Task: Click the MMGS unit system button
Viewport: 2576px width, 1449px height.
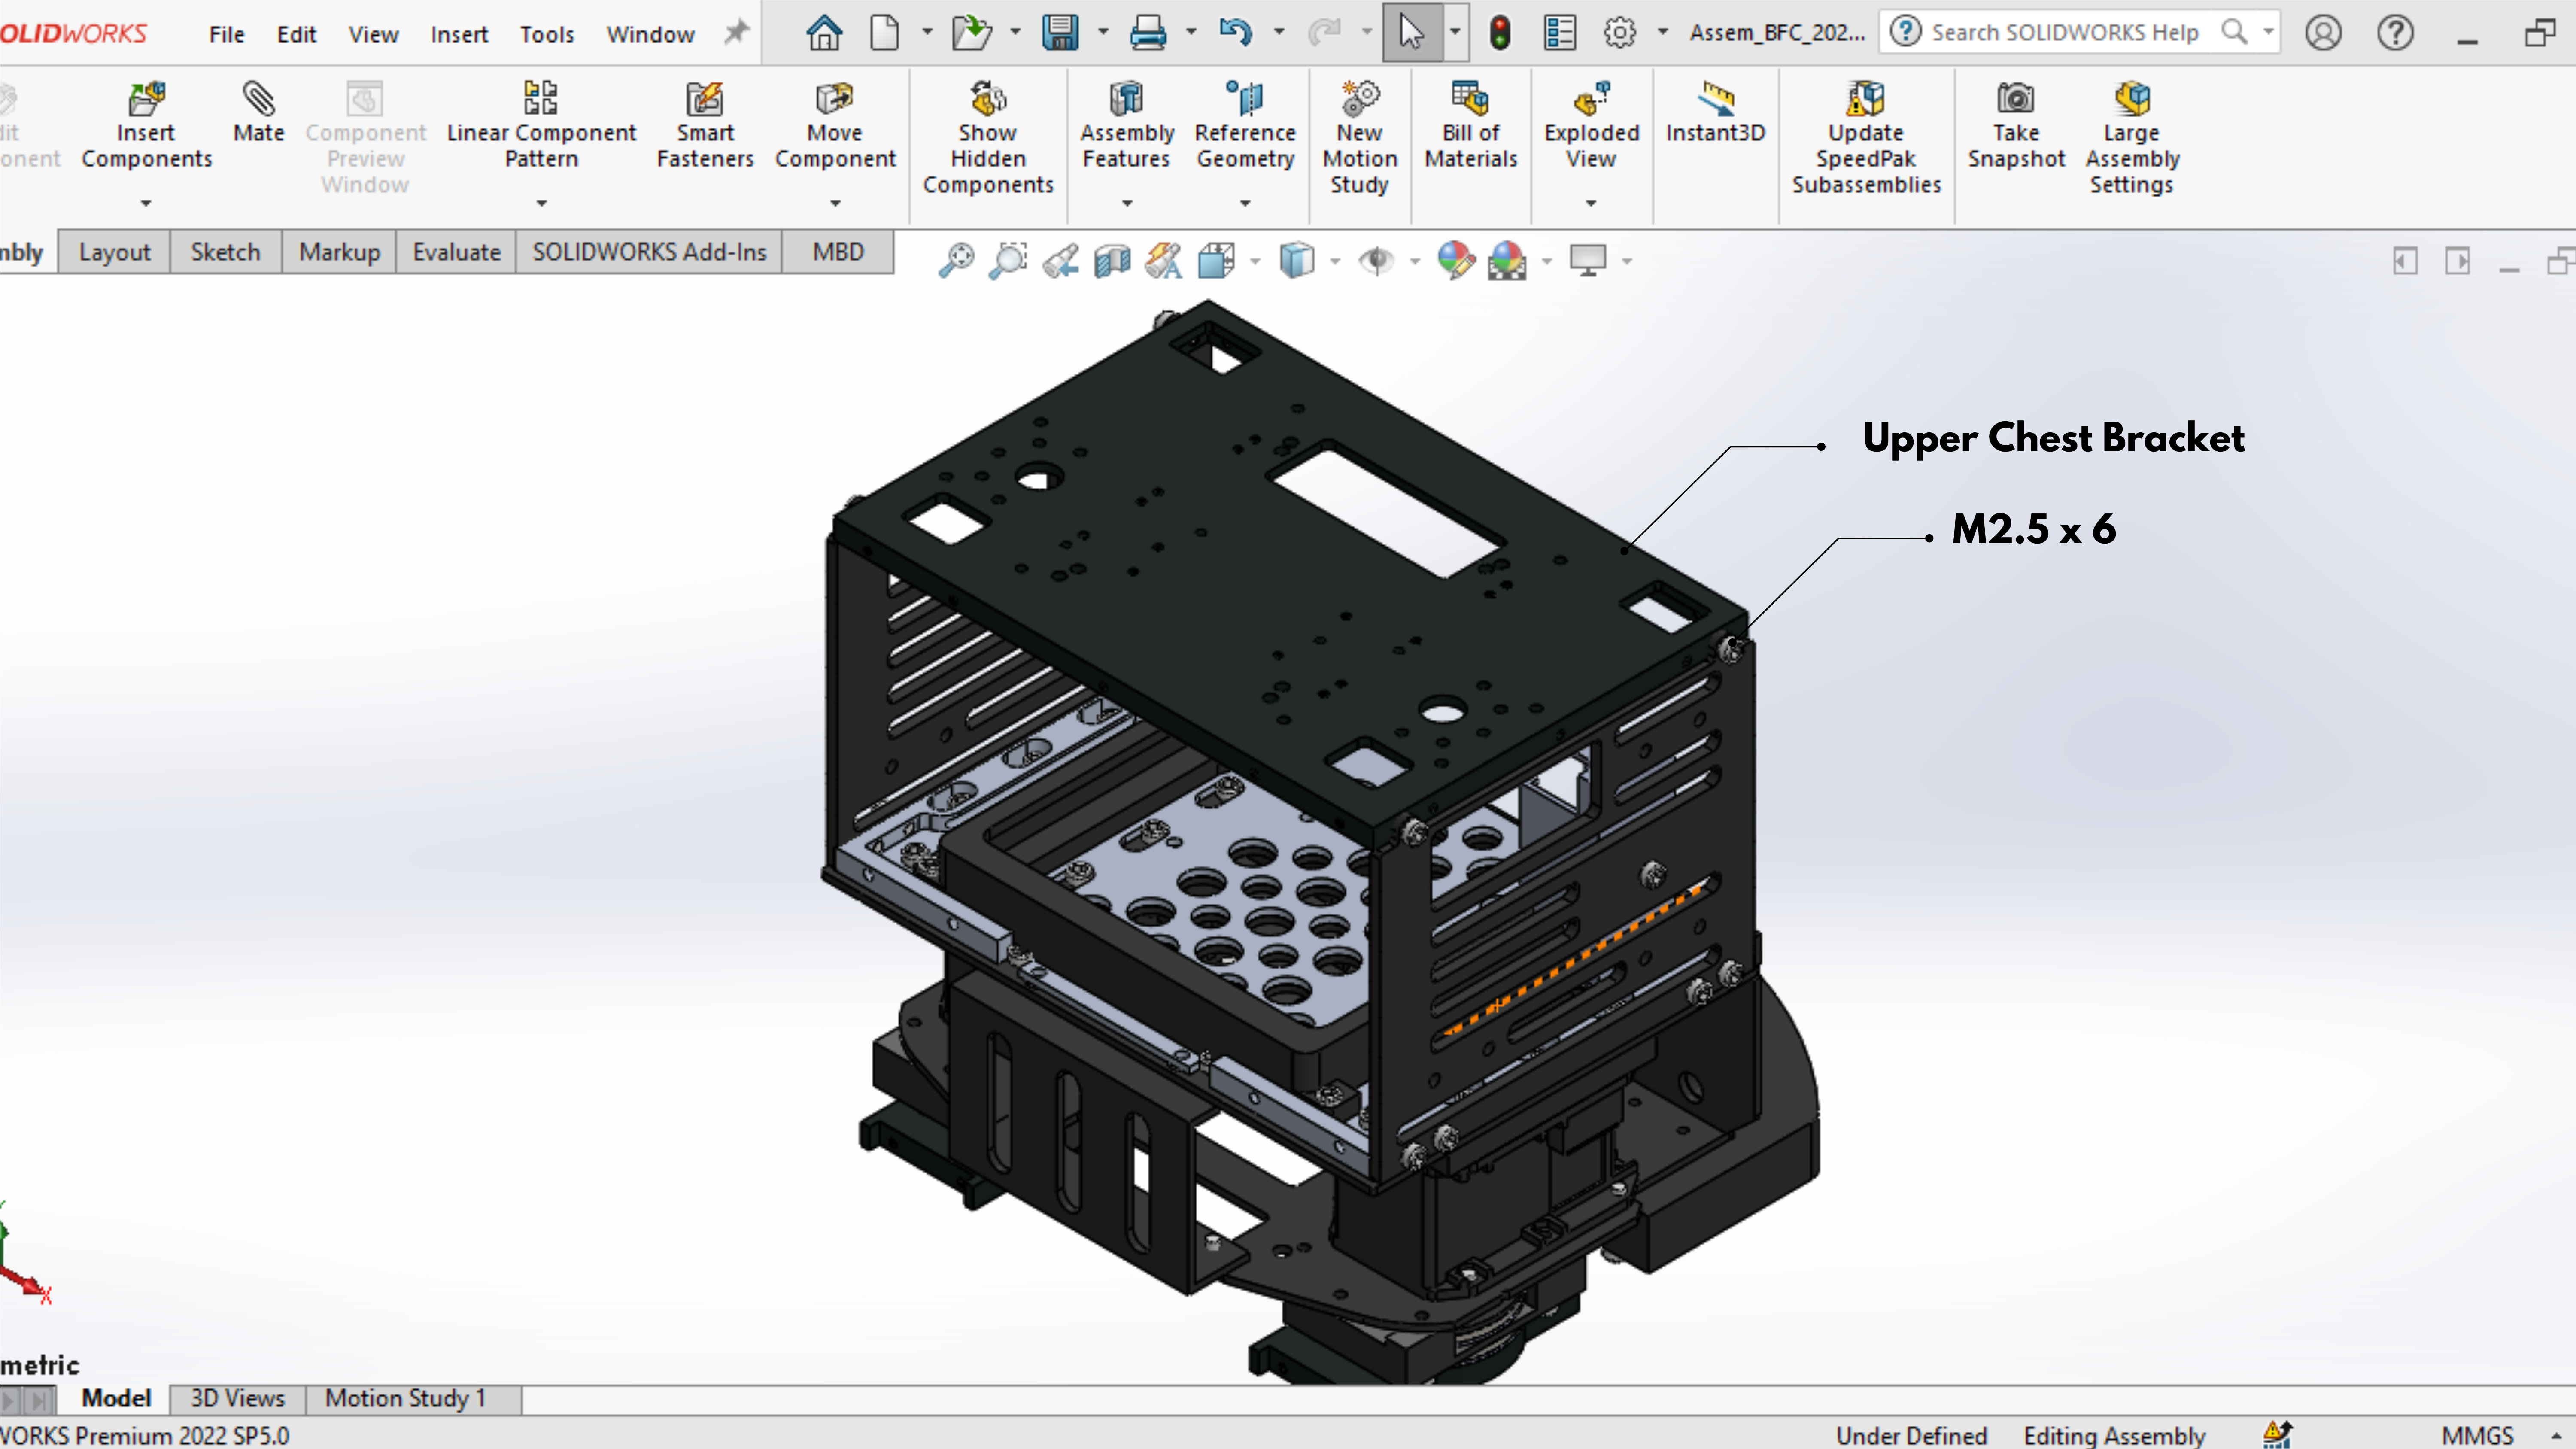Action: pos(2477,1435)
